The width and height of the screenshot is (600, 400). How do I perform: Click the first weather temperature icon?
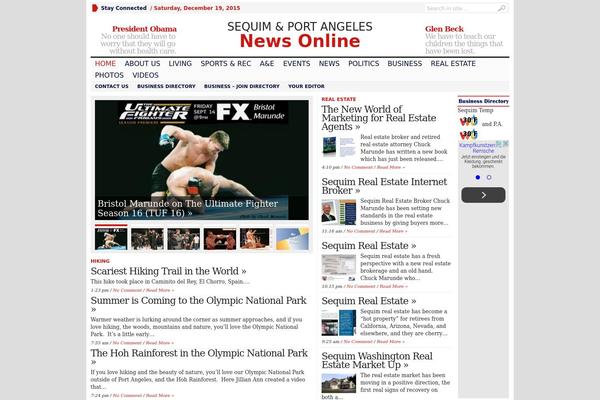click(469, 122)
